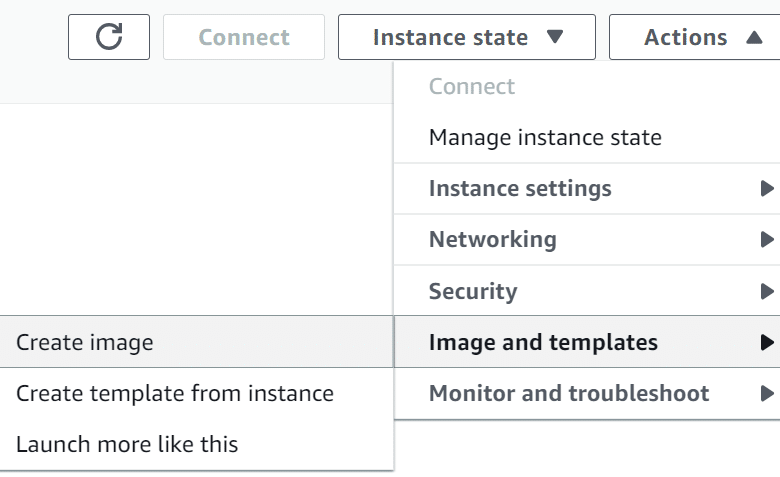Collapse the Actions menu via its up arrow

pyautogui.click(x=754, y=37)
